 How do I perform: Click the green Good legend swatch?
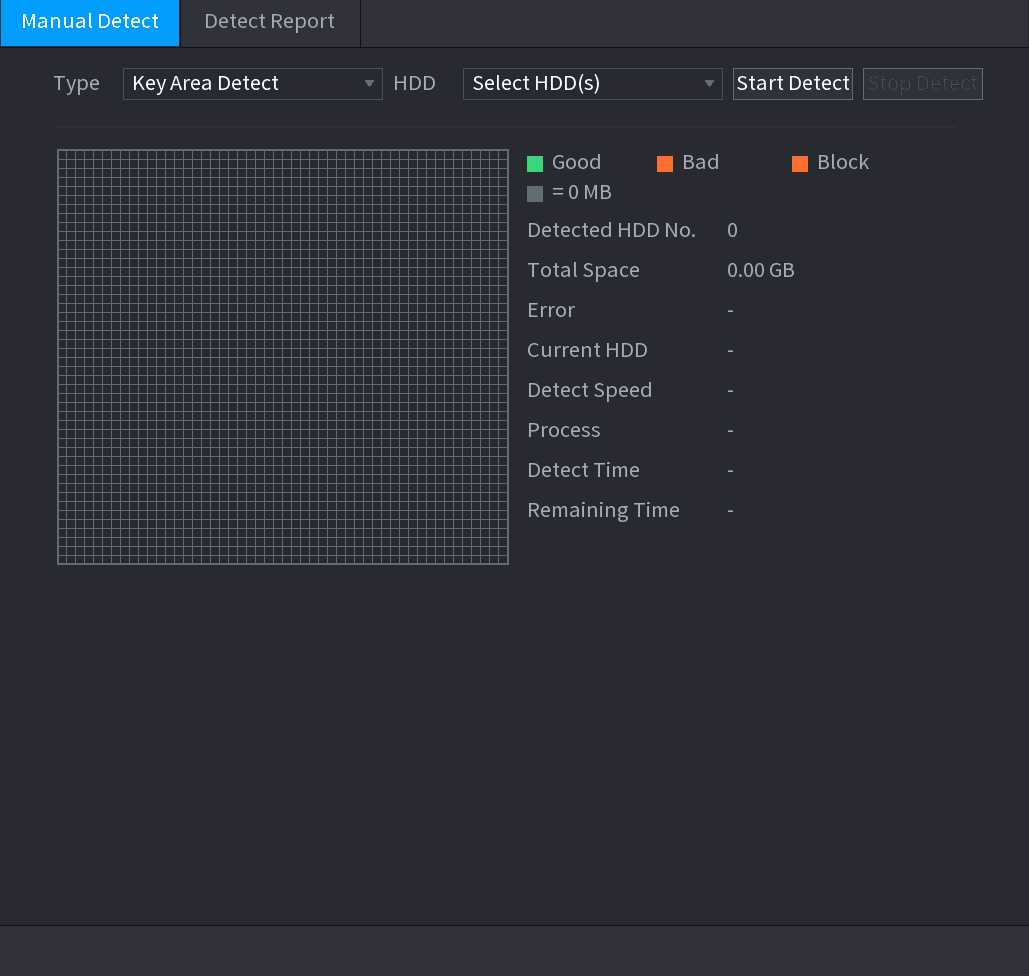[x=535, y=163]
